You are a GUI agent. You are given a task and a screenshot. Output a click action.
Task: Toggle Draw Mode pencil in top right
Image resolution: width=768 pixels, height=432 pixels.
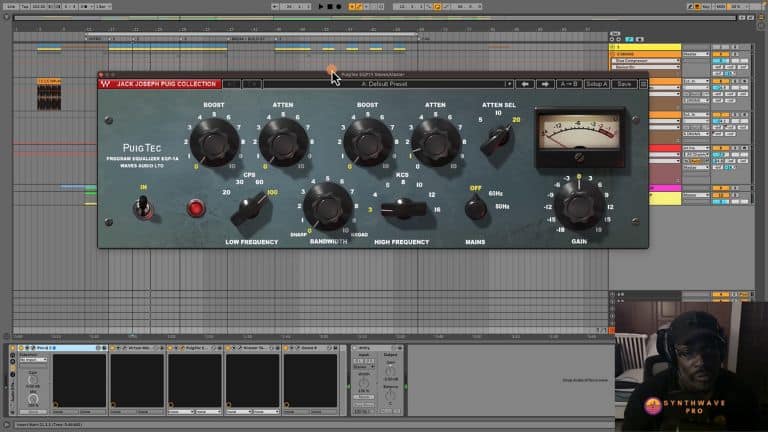tap(690, 7)
